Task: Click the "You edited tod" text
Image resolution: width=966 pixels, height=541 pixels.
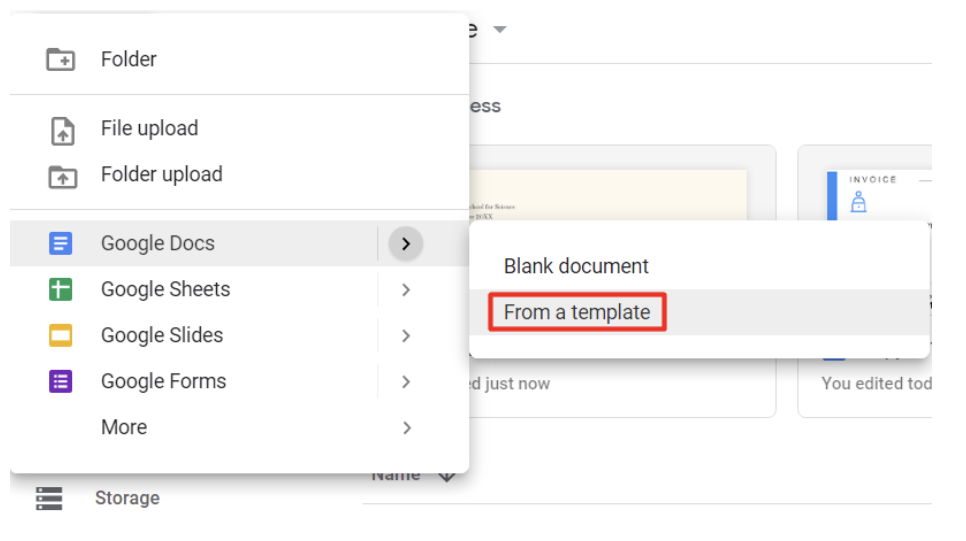Action: [x=876, y=383]
